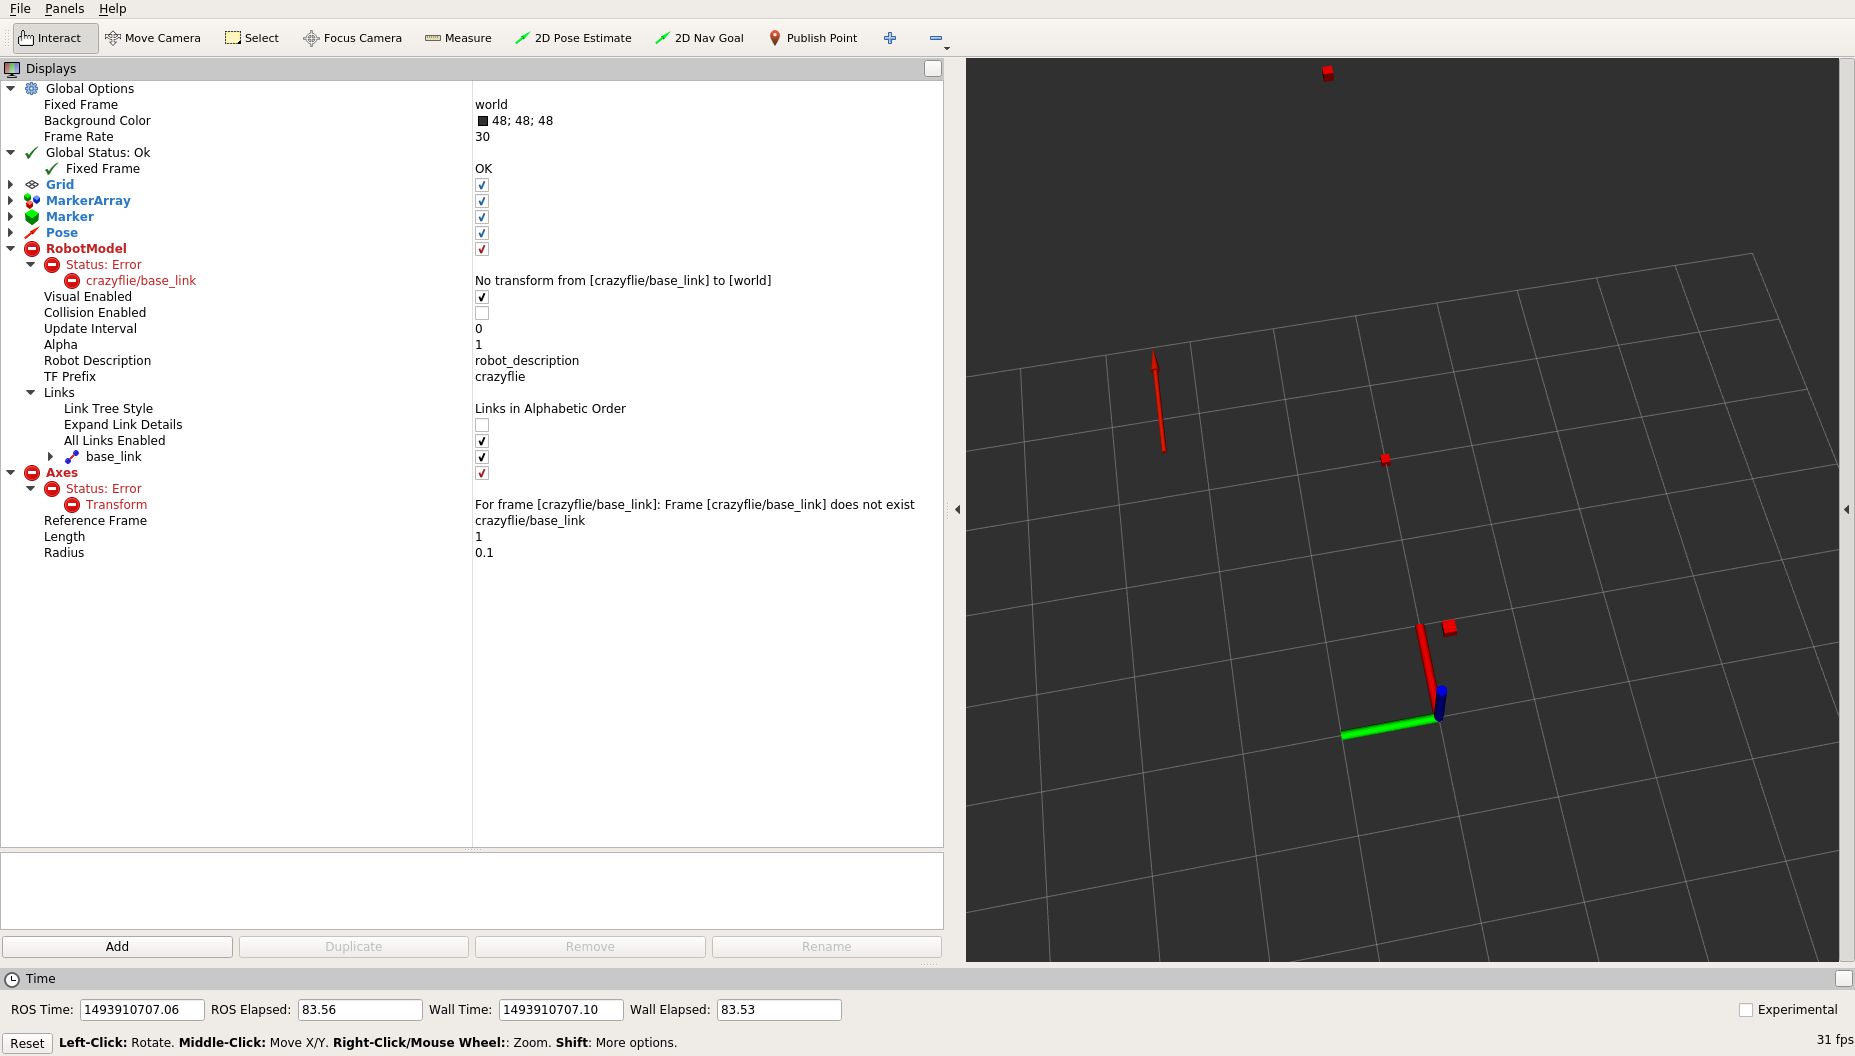The image size is (1855, 1056).
Task: Click the Background Color swatch
Action: 483,121
